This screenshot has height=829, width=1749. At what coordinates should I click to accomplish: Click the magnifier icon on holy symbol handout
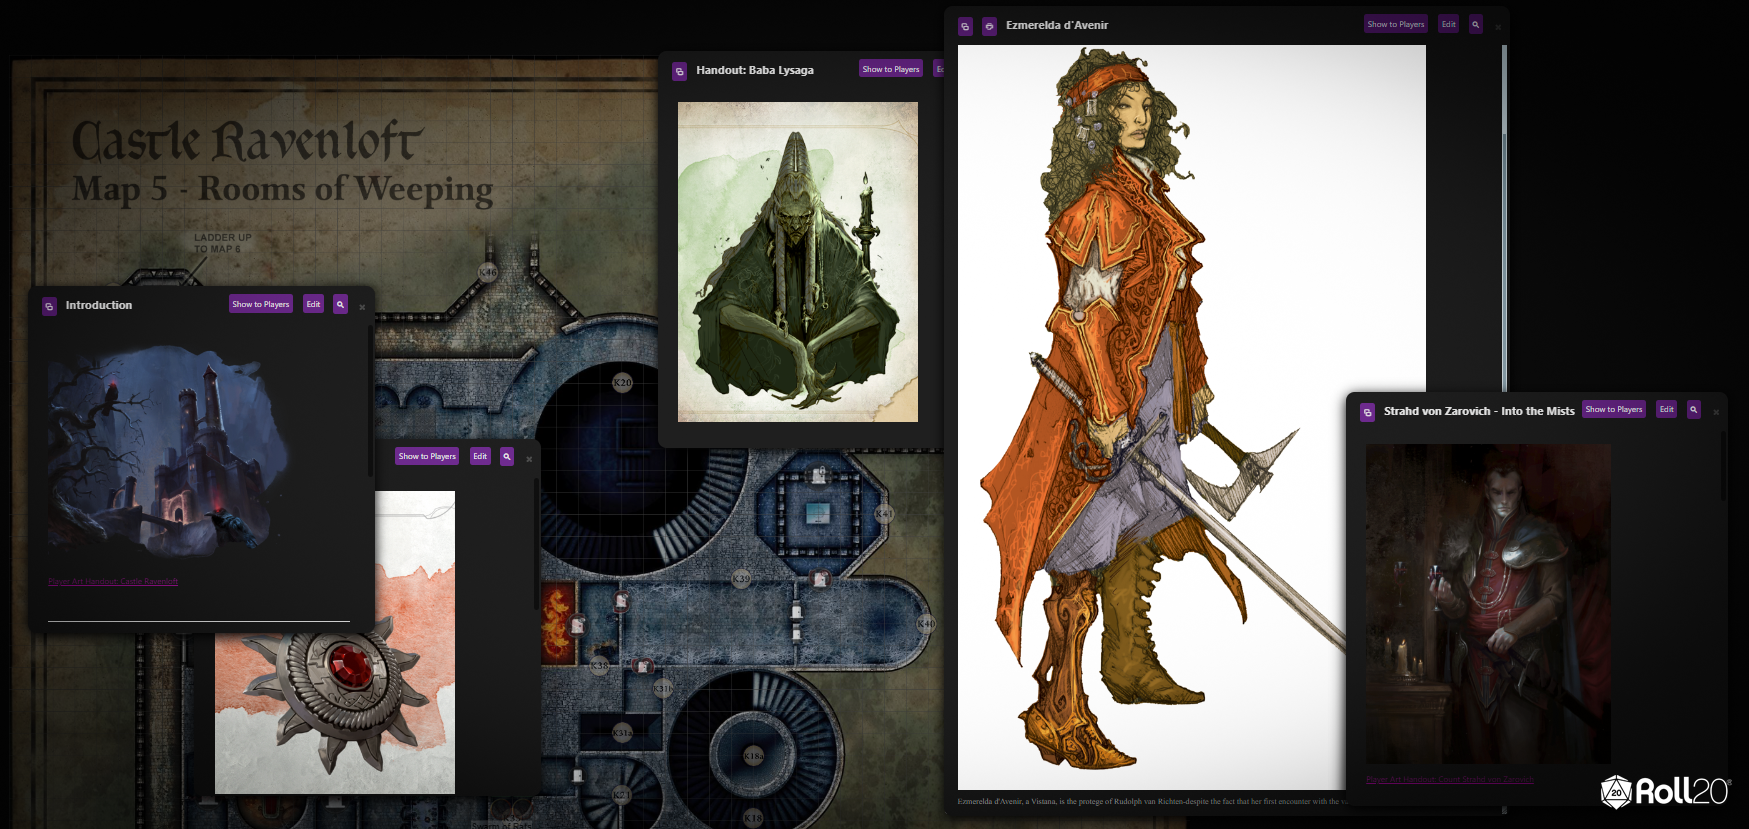pos(507,456)
